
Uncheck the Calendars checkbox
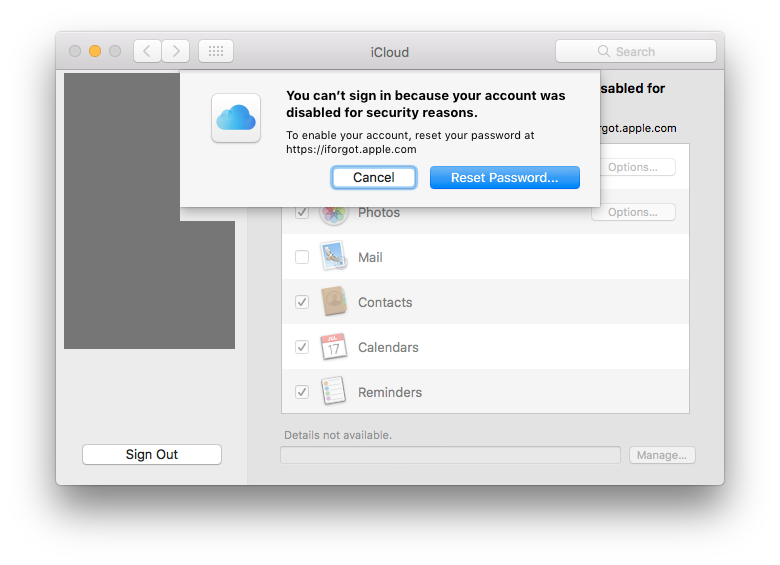point(302,347)
